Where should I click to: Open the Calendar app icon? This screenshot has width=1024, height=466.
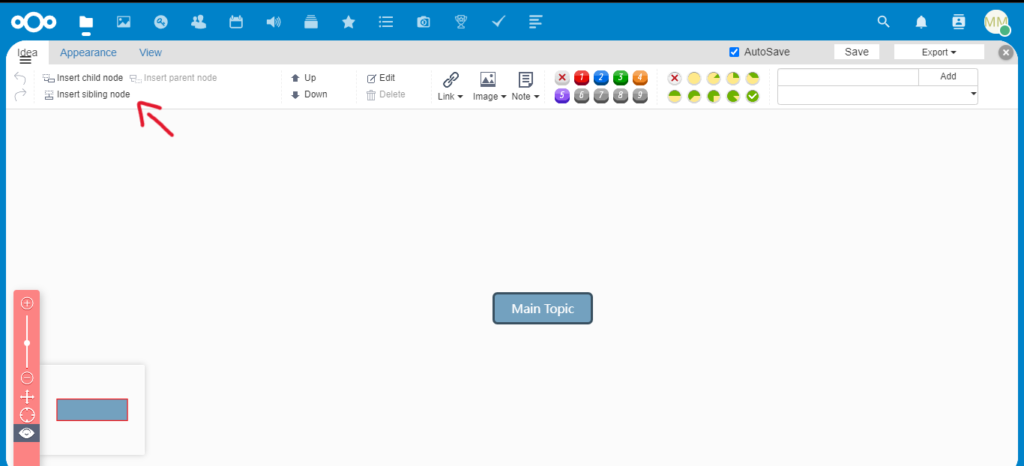236,22
